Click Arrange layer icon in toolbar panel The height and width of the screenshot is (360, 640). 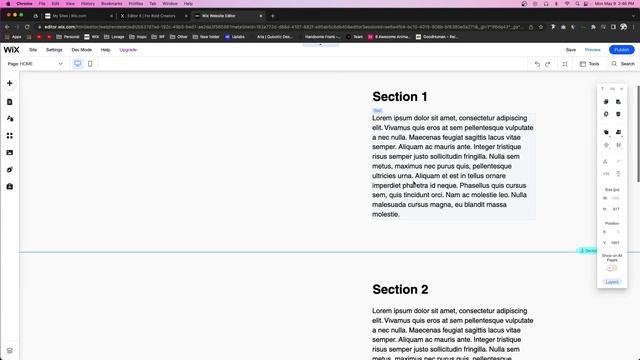point(606,132)
